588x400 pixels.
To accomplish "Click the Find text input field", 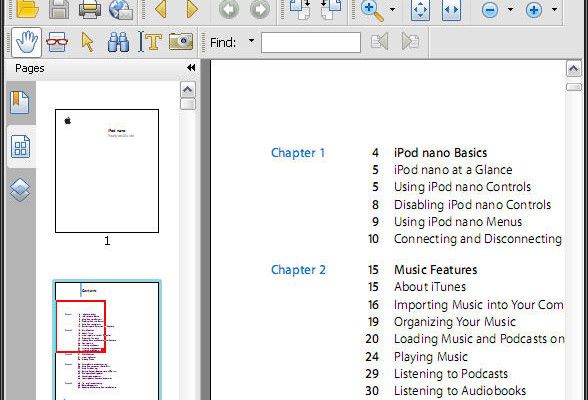I will tap(311, 42).
